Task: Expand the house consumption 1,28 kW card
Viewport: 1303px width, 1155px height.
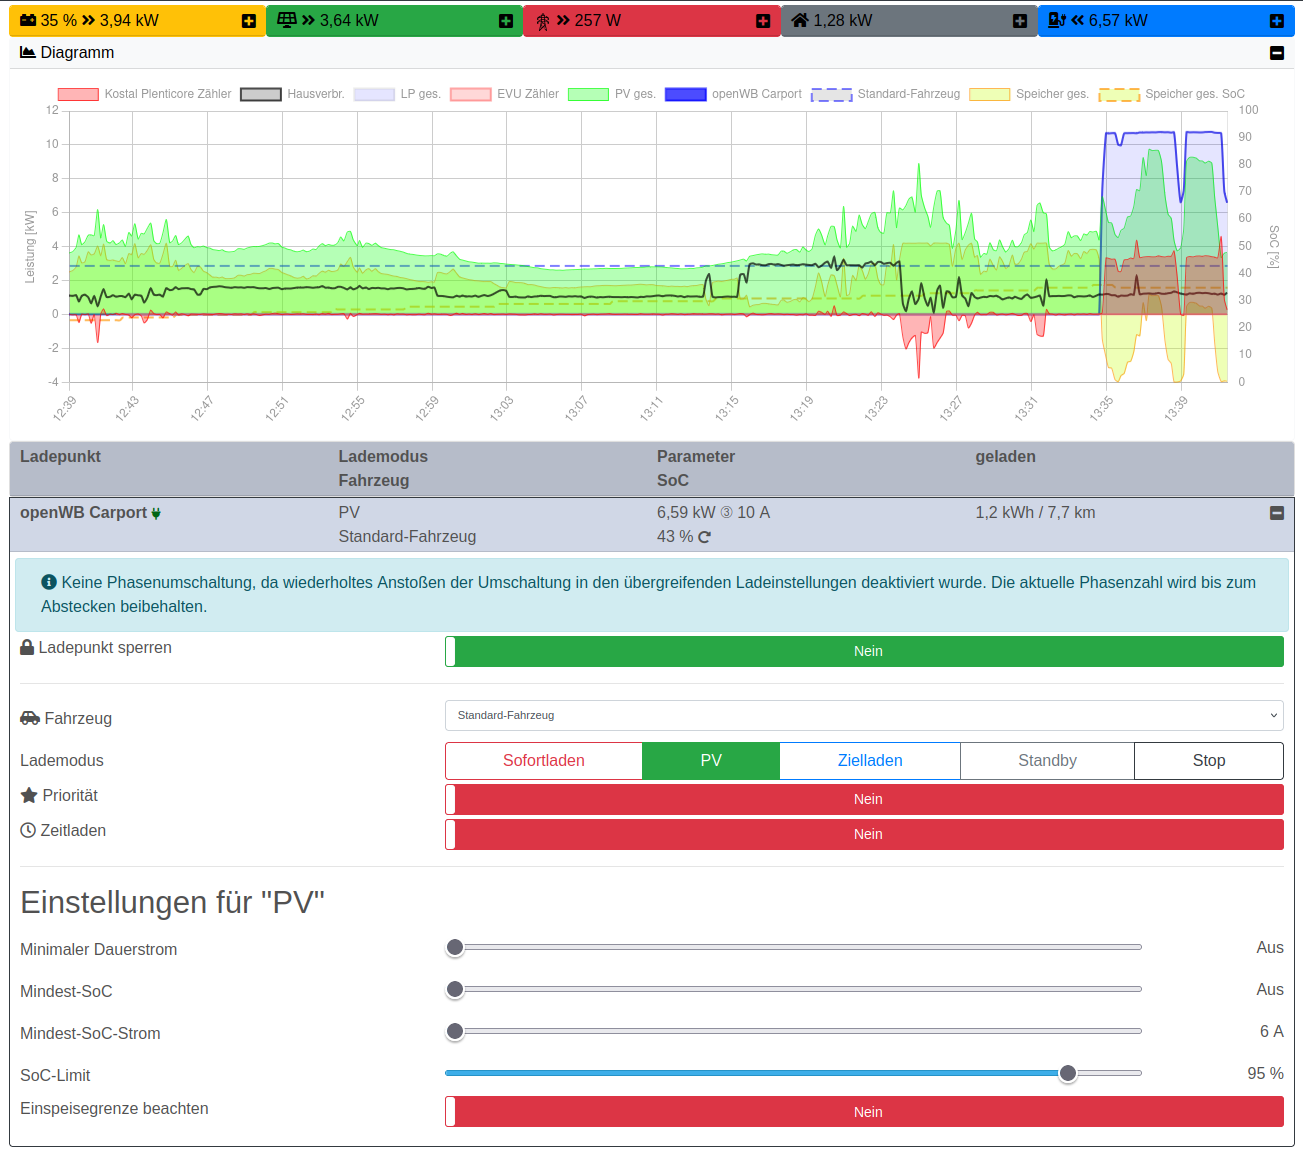Action: [x=1020, y=21]
